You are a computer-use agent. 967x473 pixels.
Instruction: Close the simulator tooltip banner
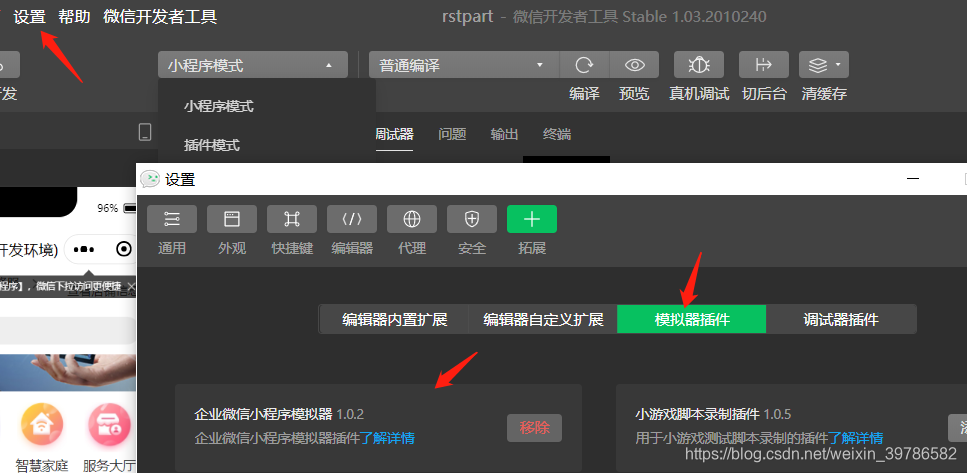tap(131, 286)
